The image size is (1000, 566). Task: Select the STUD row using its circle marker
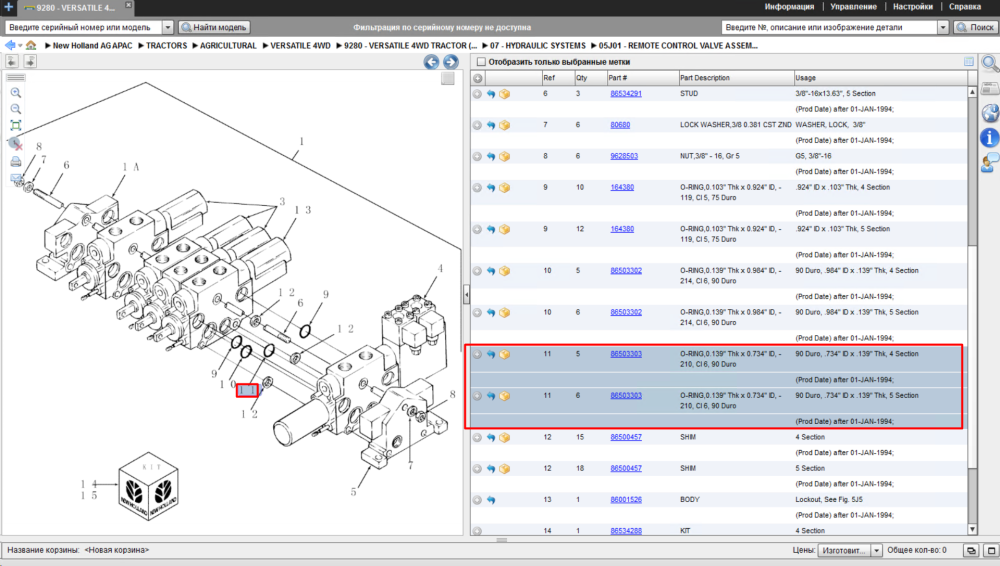click(477, 94)
